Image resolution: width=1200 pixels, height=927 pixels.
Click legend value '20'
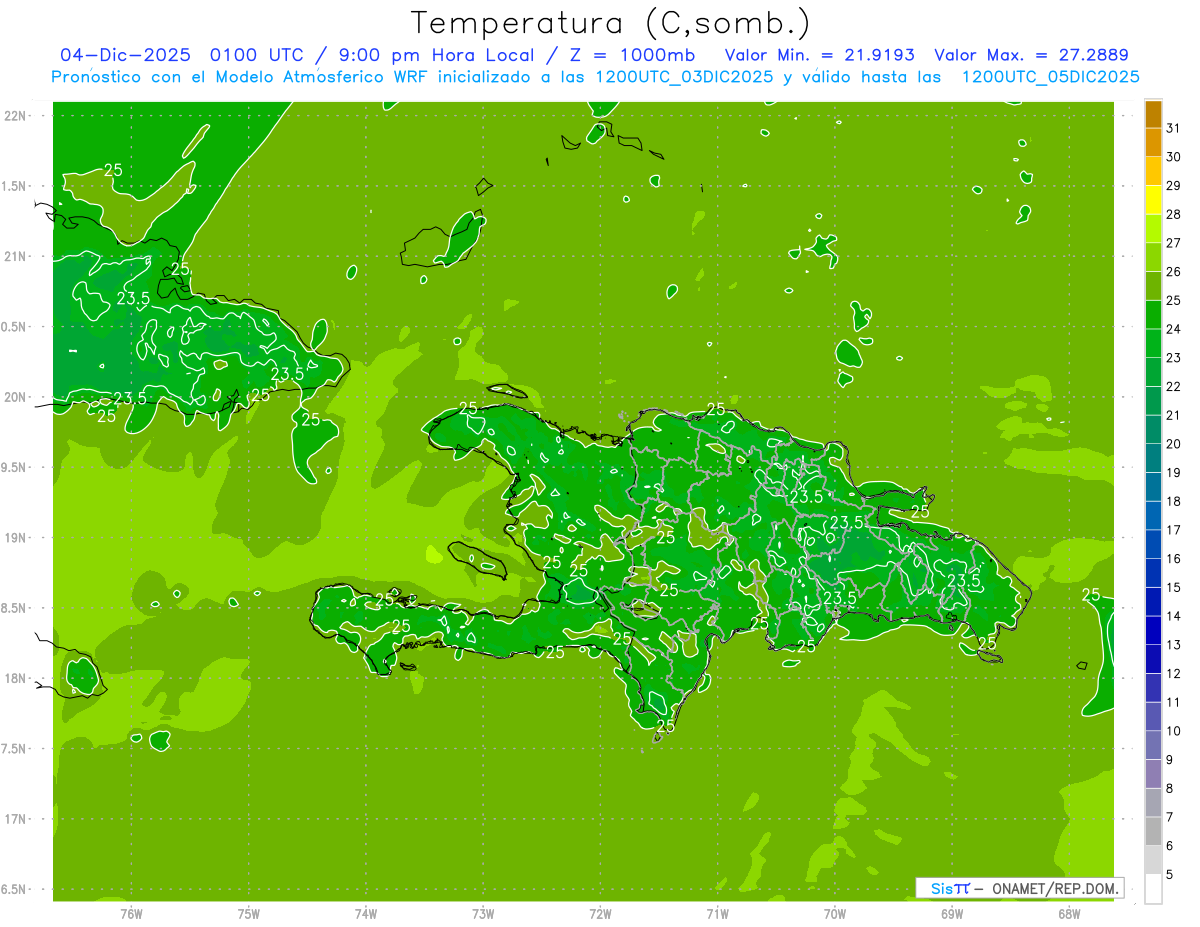point(1174,444)
